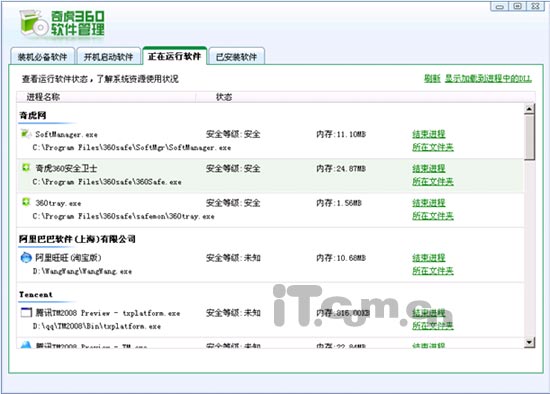Open the 已安装软件 tab
550x394 pixels.
[236, 57]
